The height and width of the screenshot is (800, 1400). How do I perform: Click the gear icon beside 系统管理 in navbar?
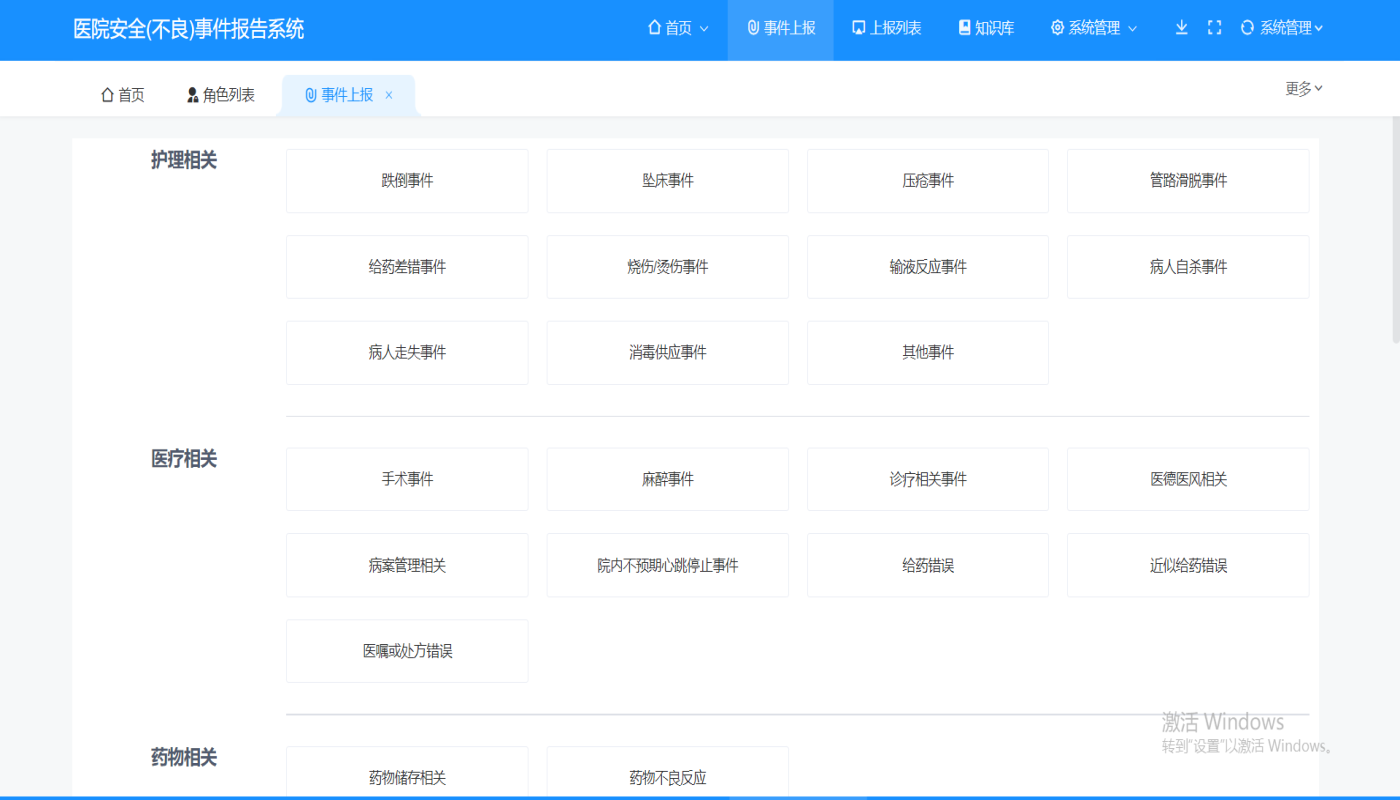1056,28
